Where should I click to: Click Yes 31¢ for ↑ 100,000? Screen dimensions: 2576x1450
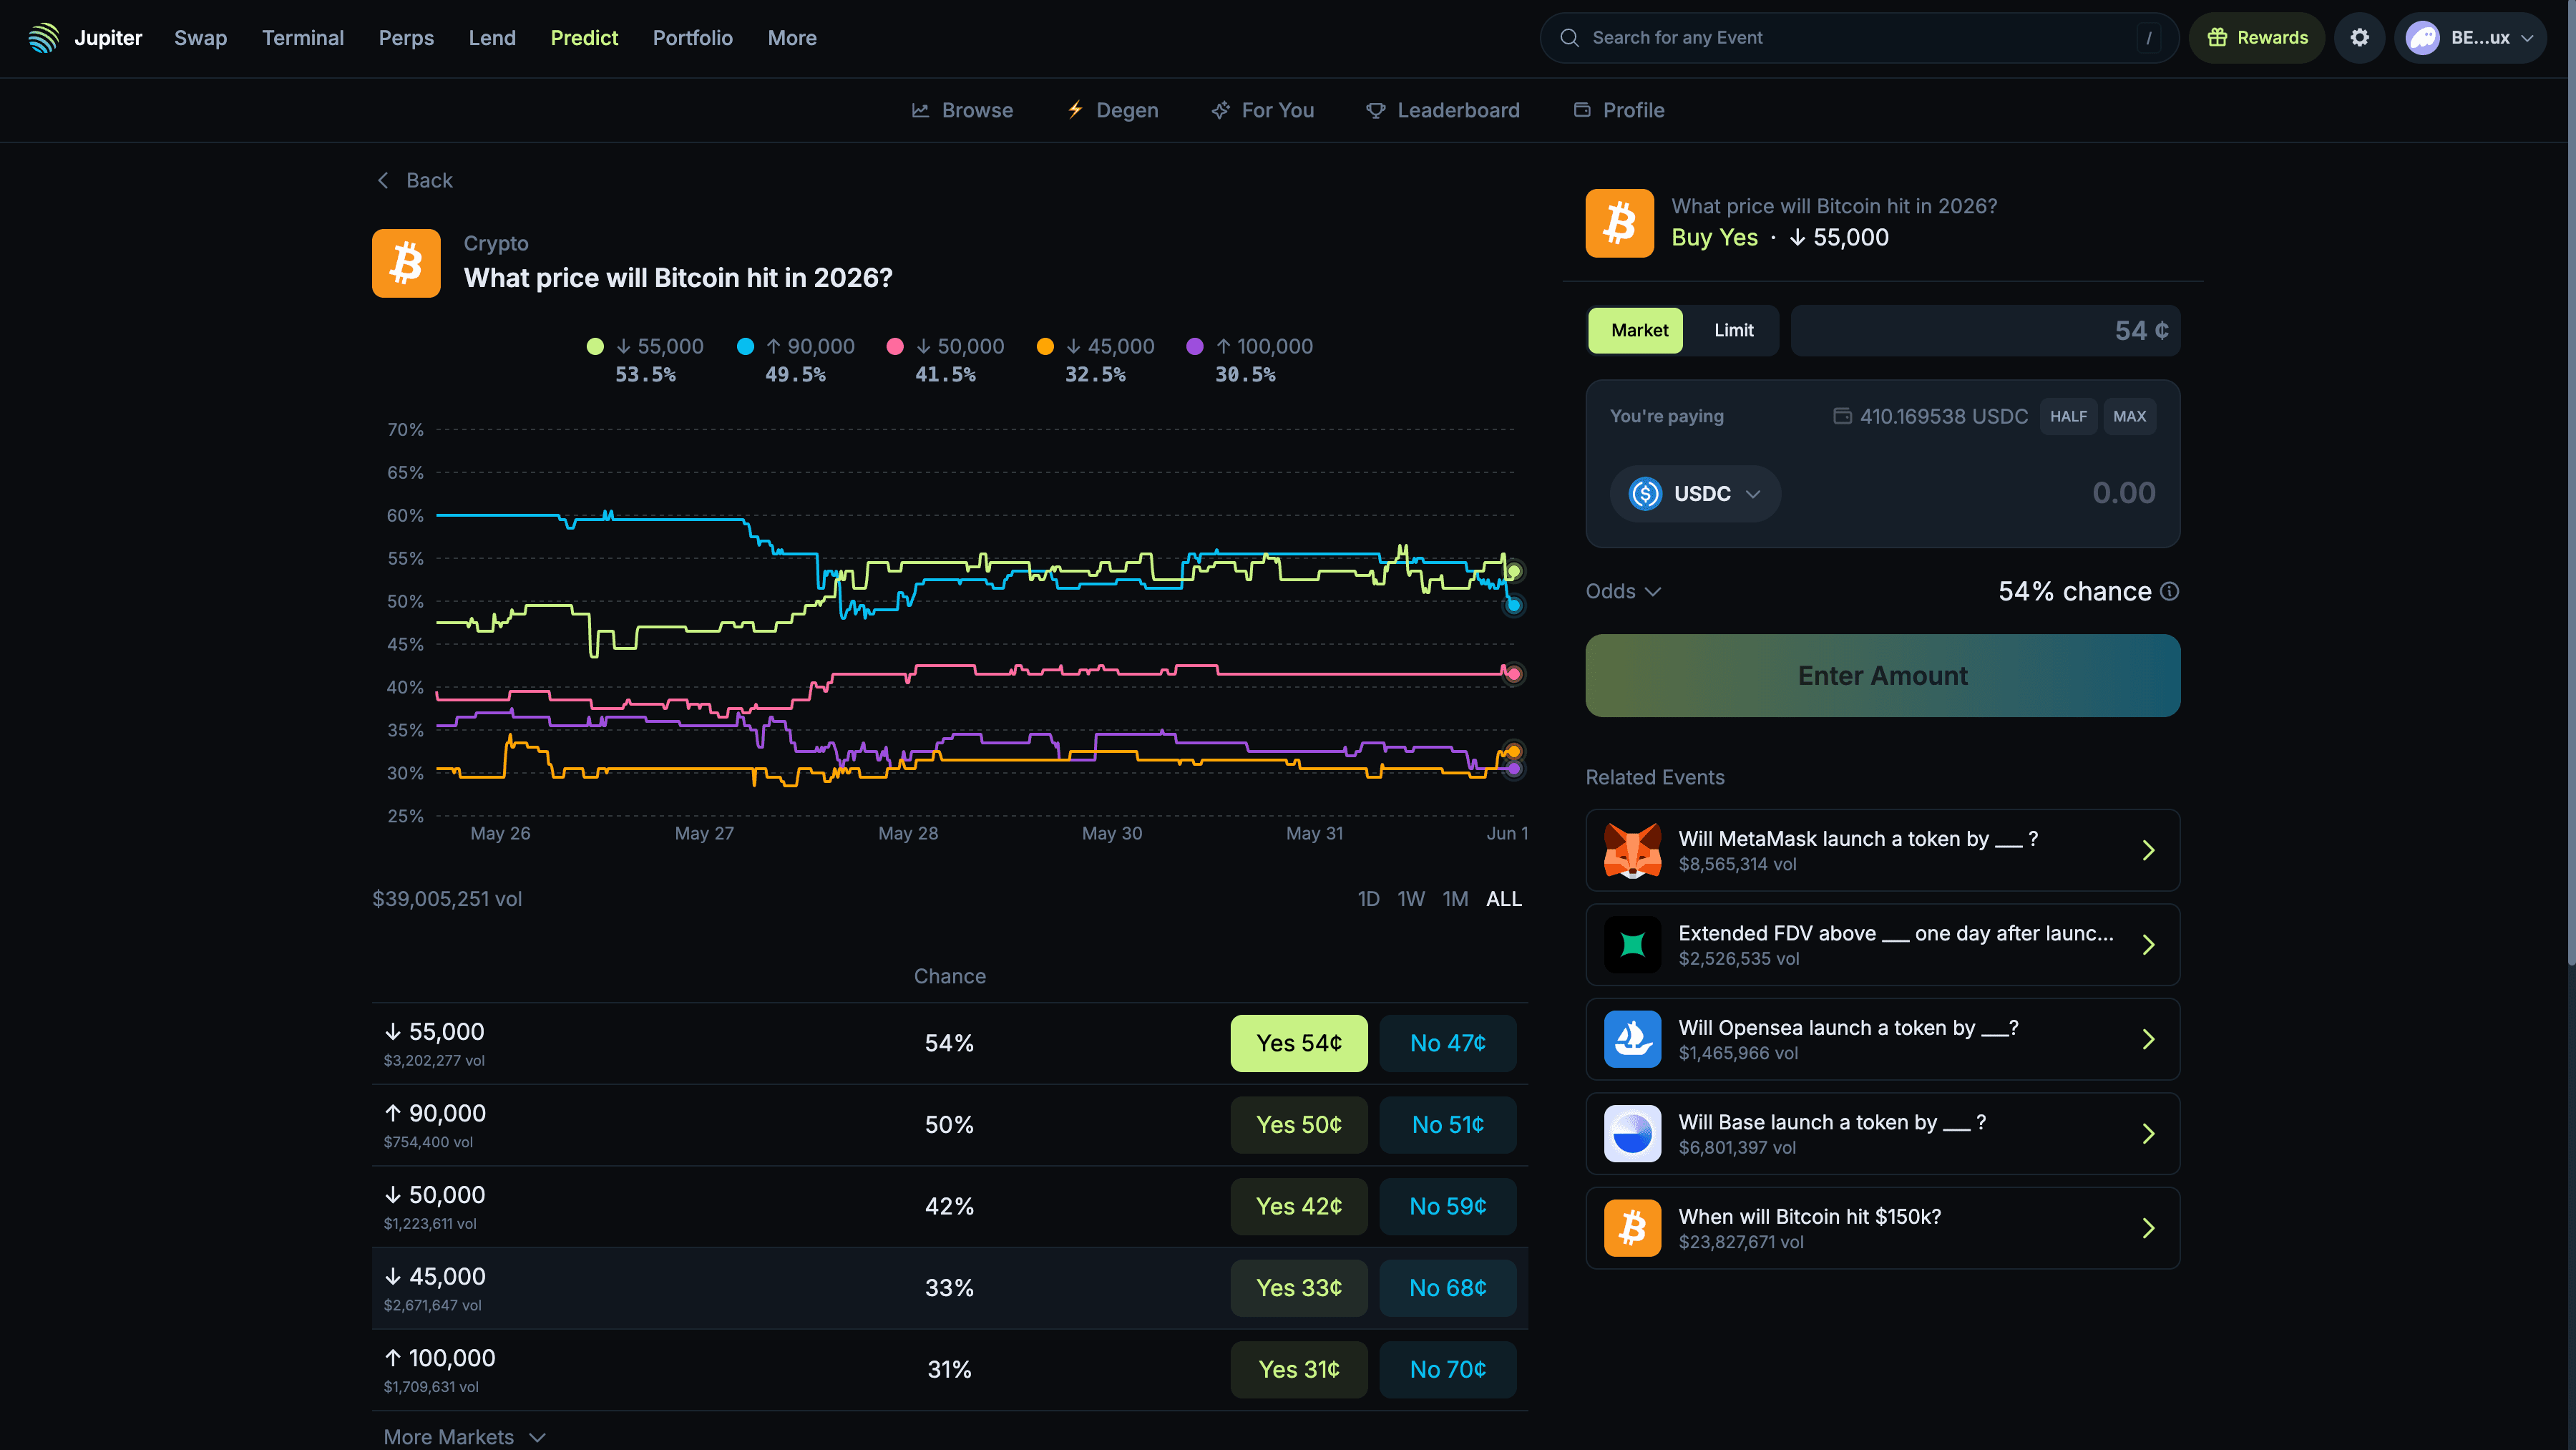pyautogui.click(x=1299, y=1369)
